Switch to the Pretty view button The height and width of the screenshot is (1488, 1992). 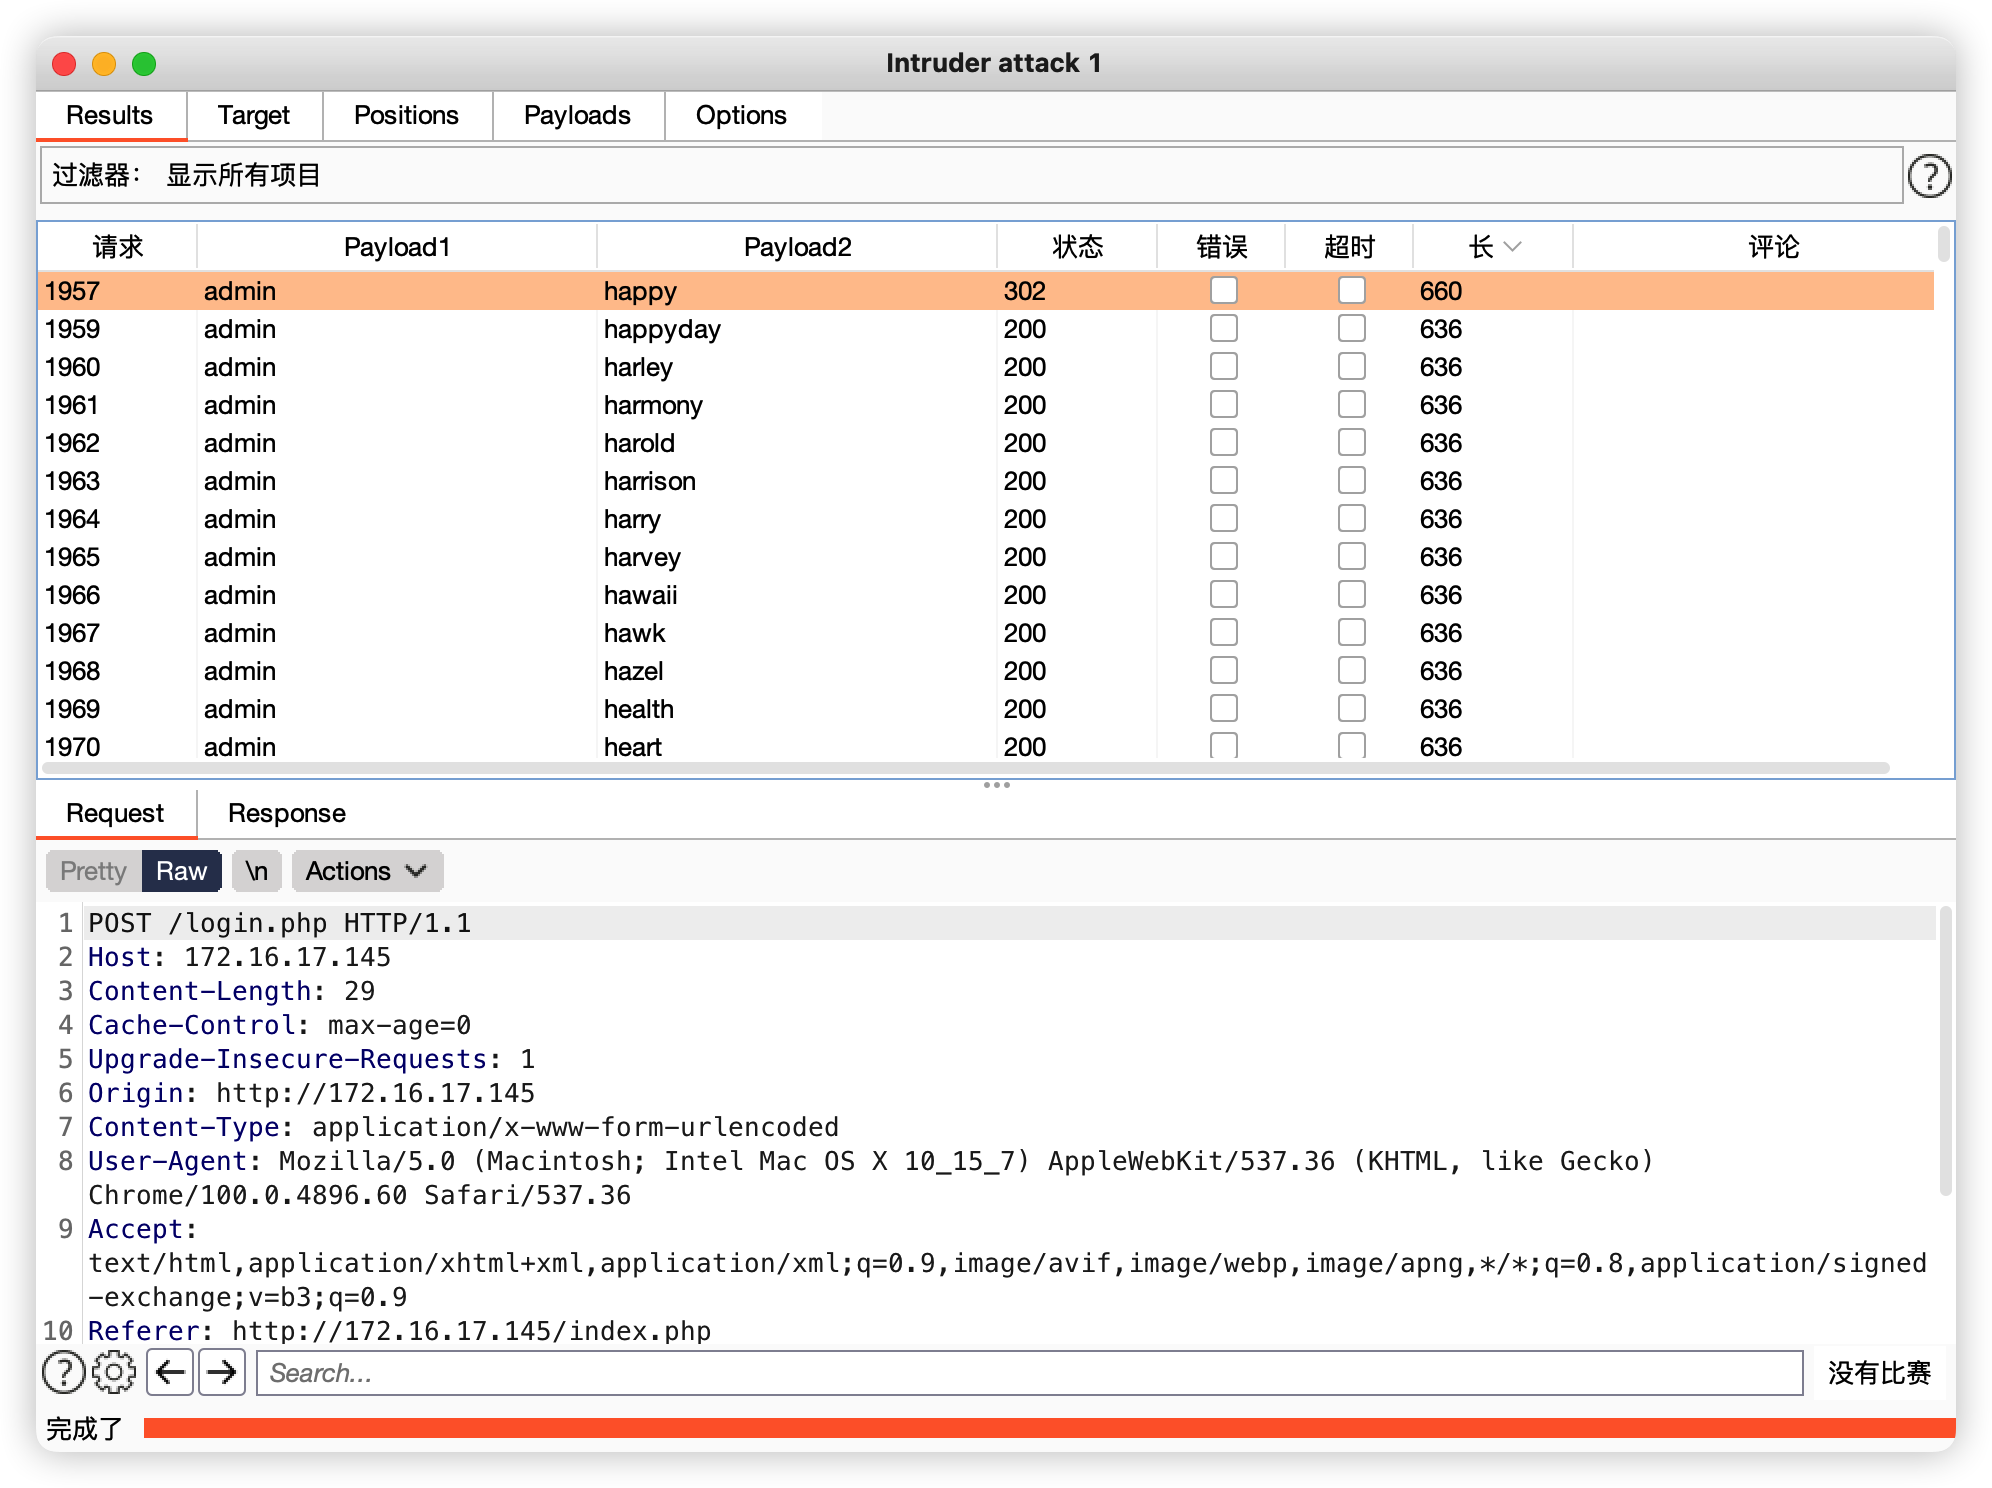tap(93, 871)
